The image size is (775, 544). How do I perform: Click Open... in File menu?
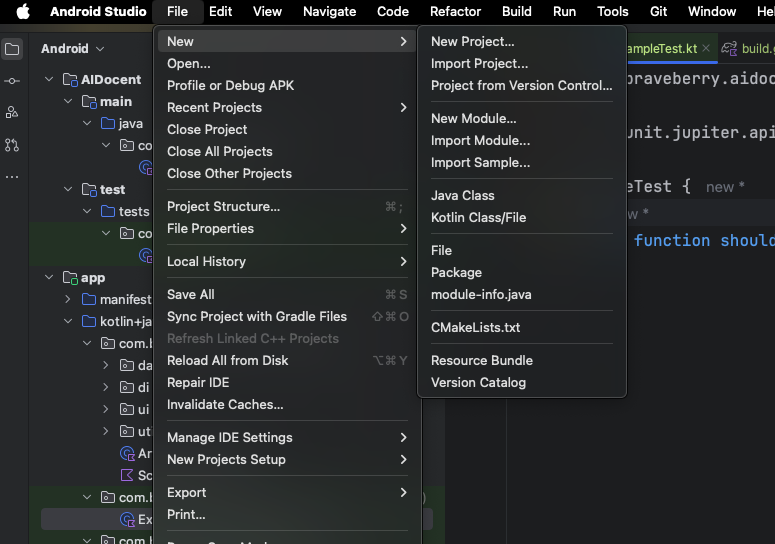coord(288,64)
